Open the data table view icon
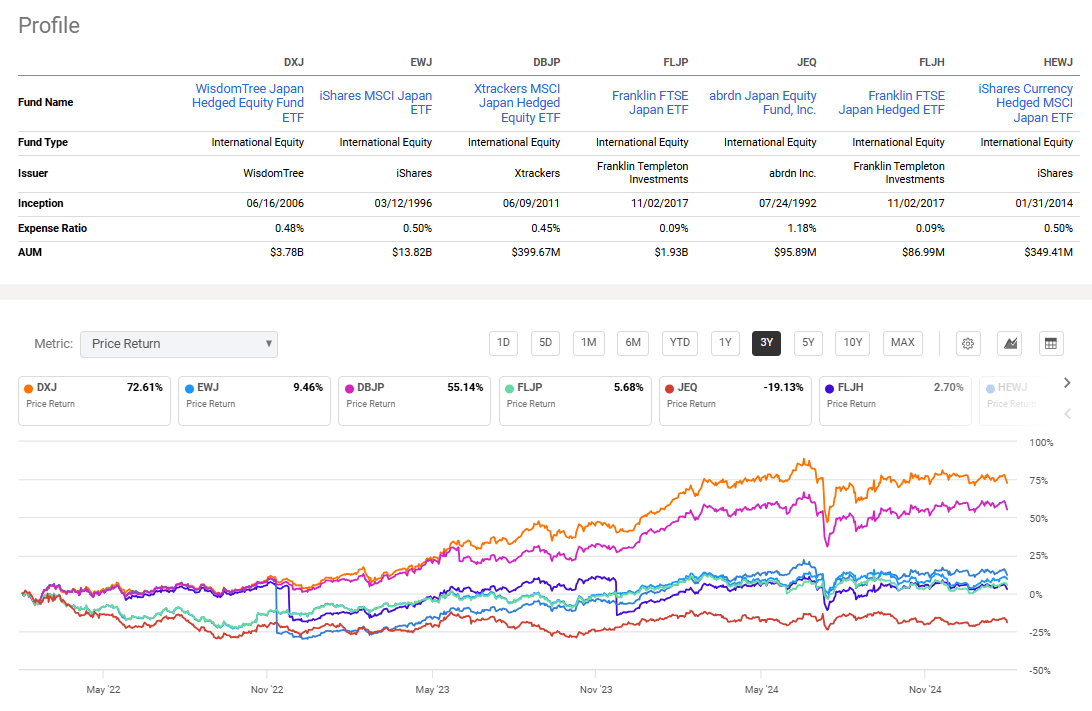Screen dimensions: 1092x711 tap(1050, 342)
